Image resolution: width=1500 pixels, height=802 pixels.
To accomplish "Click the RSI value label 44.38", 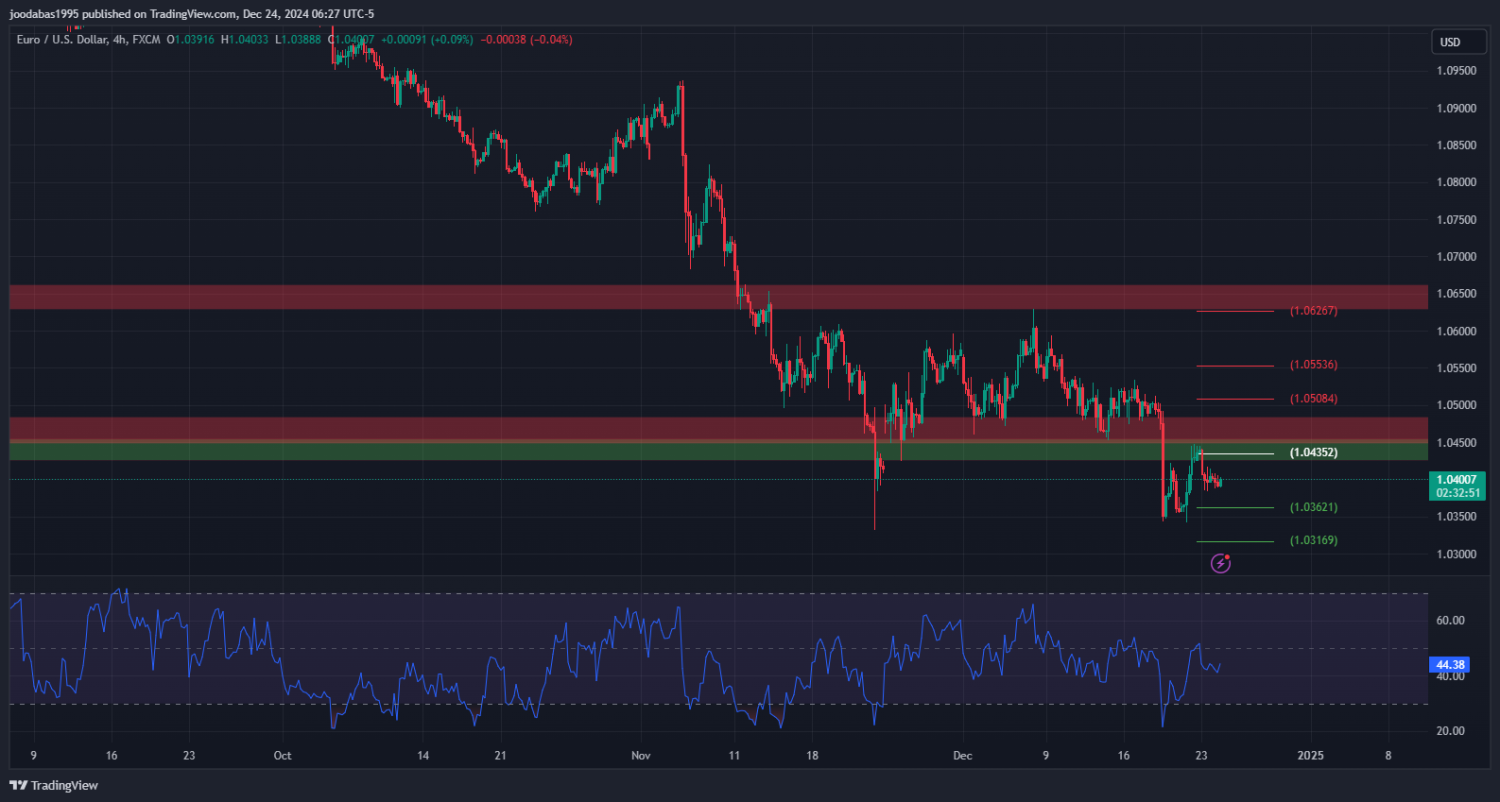I will tap(1449, 664).
